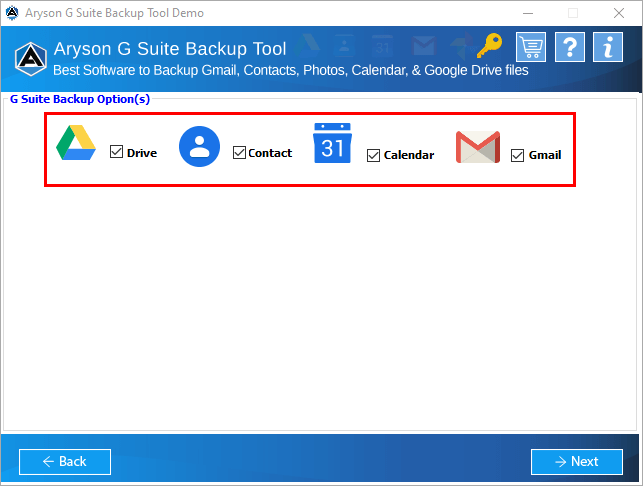Click the golden key activation icon

tap(489, 46)
